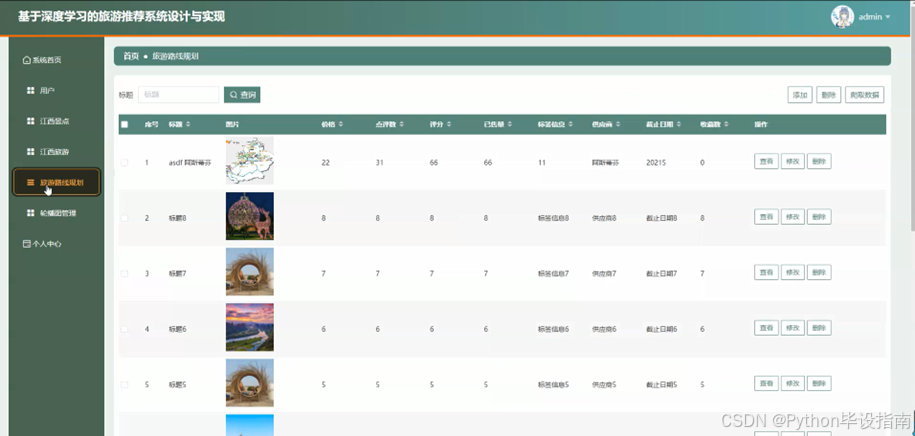Click the page vertical scrollbar
Viewport: 915px width, 436px height.
point(912,117)
